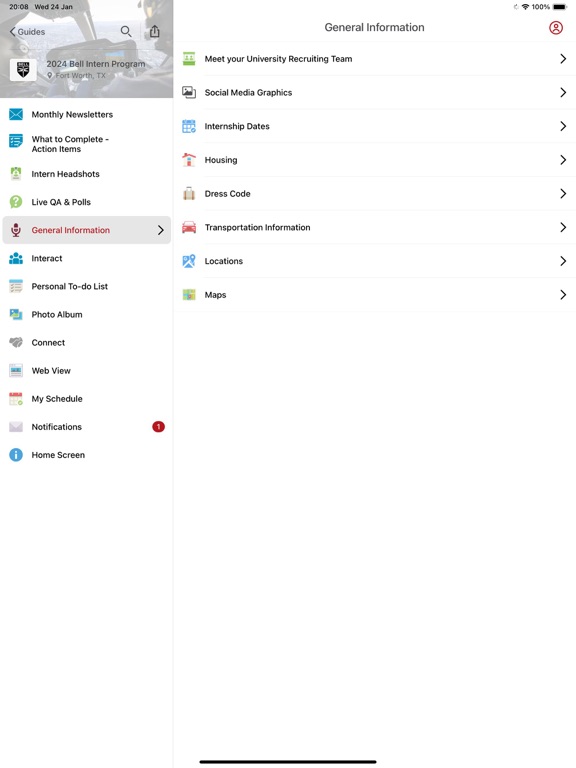Screen dimensions: 576x768
Task: Click the General Information microphone icon
Action: coord(16,230)
